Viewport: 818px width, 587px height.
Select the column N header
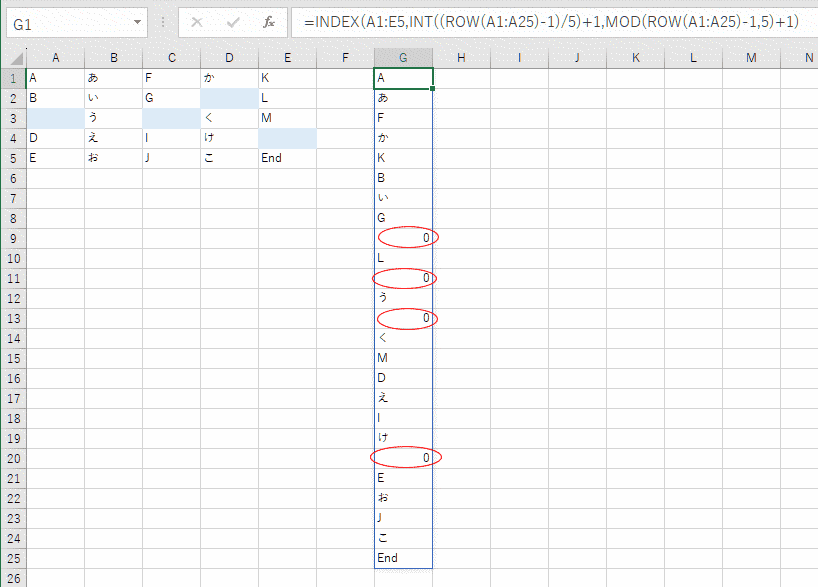click(x=808, y=58)
